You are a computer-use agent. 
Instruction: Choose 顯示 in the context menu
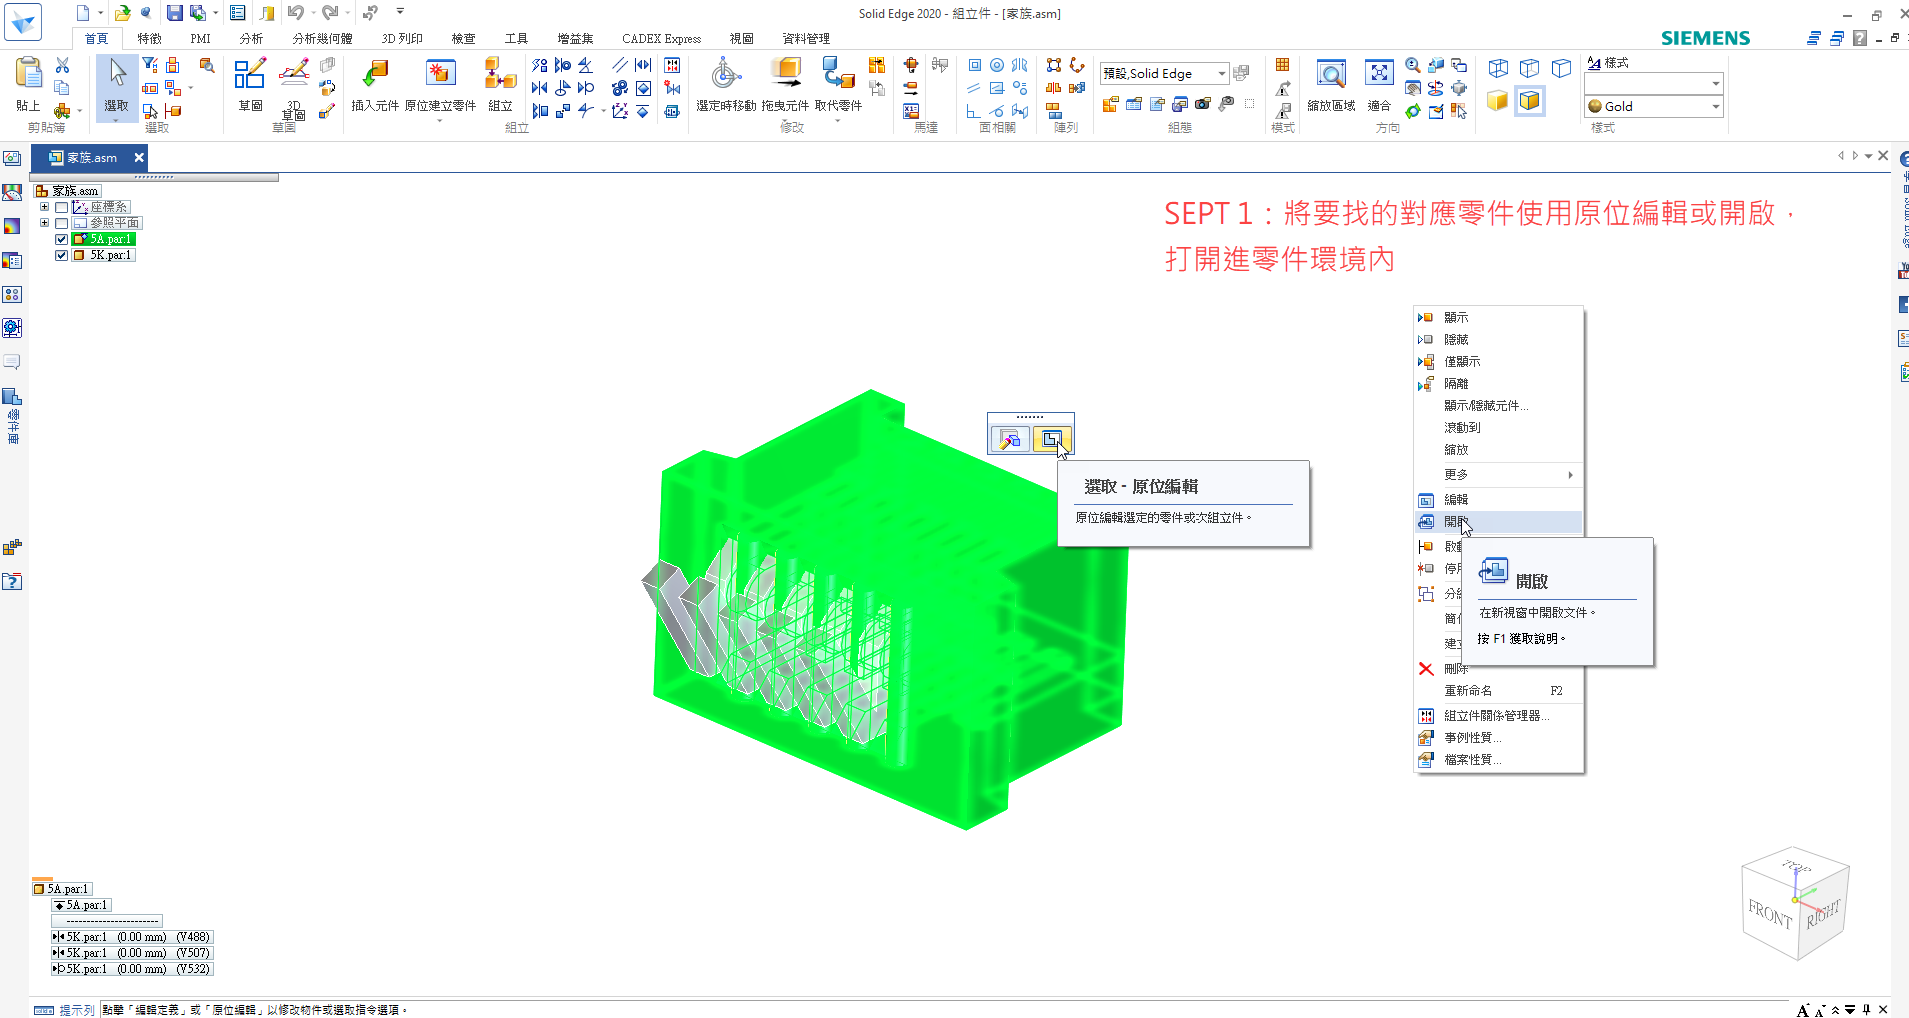tap(1498, 317)
